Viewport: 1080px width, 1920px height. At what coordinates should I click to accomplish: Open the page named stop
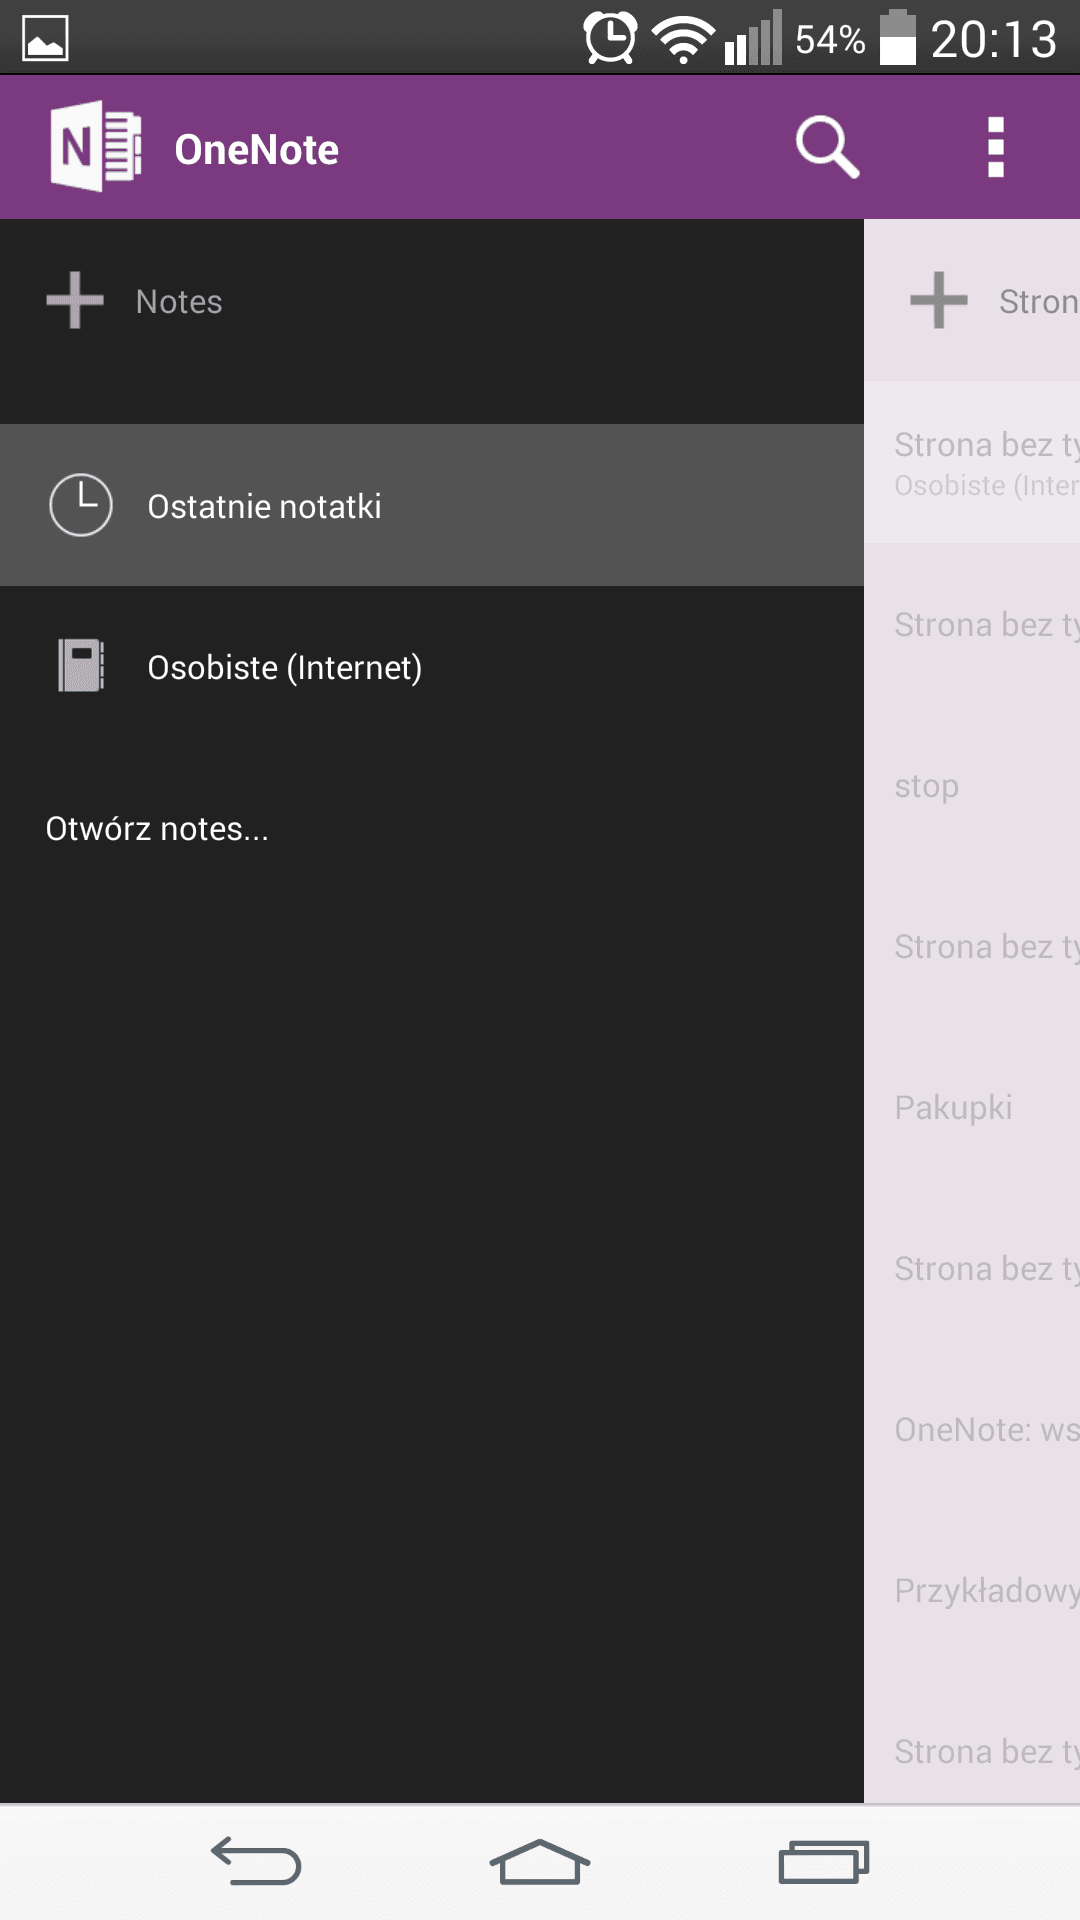coord(972,786)
